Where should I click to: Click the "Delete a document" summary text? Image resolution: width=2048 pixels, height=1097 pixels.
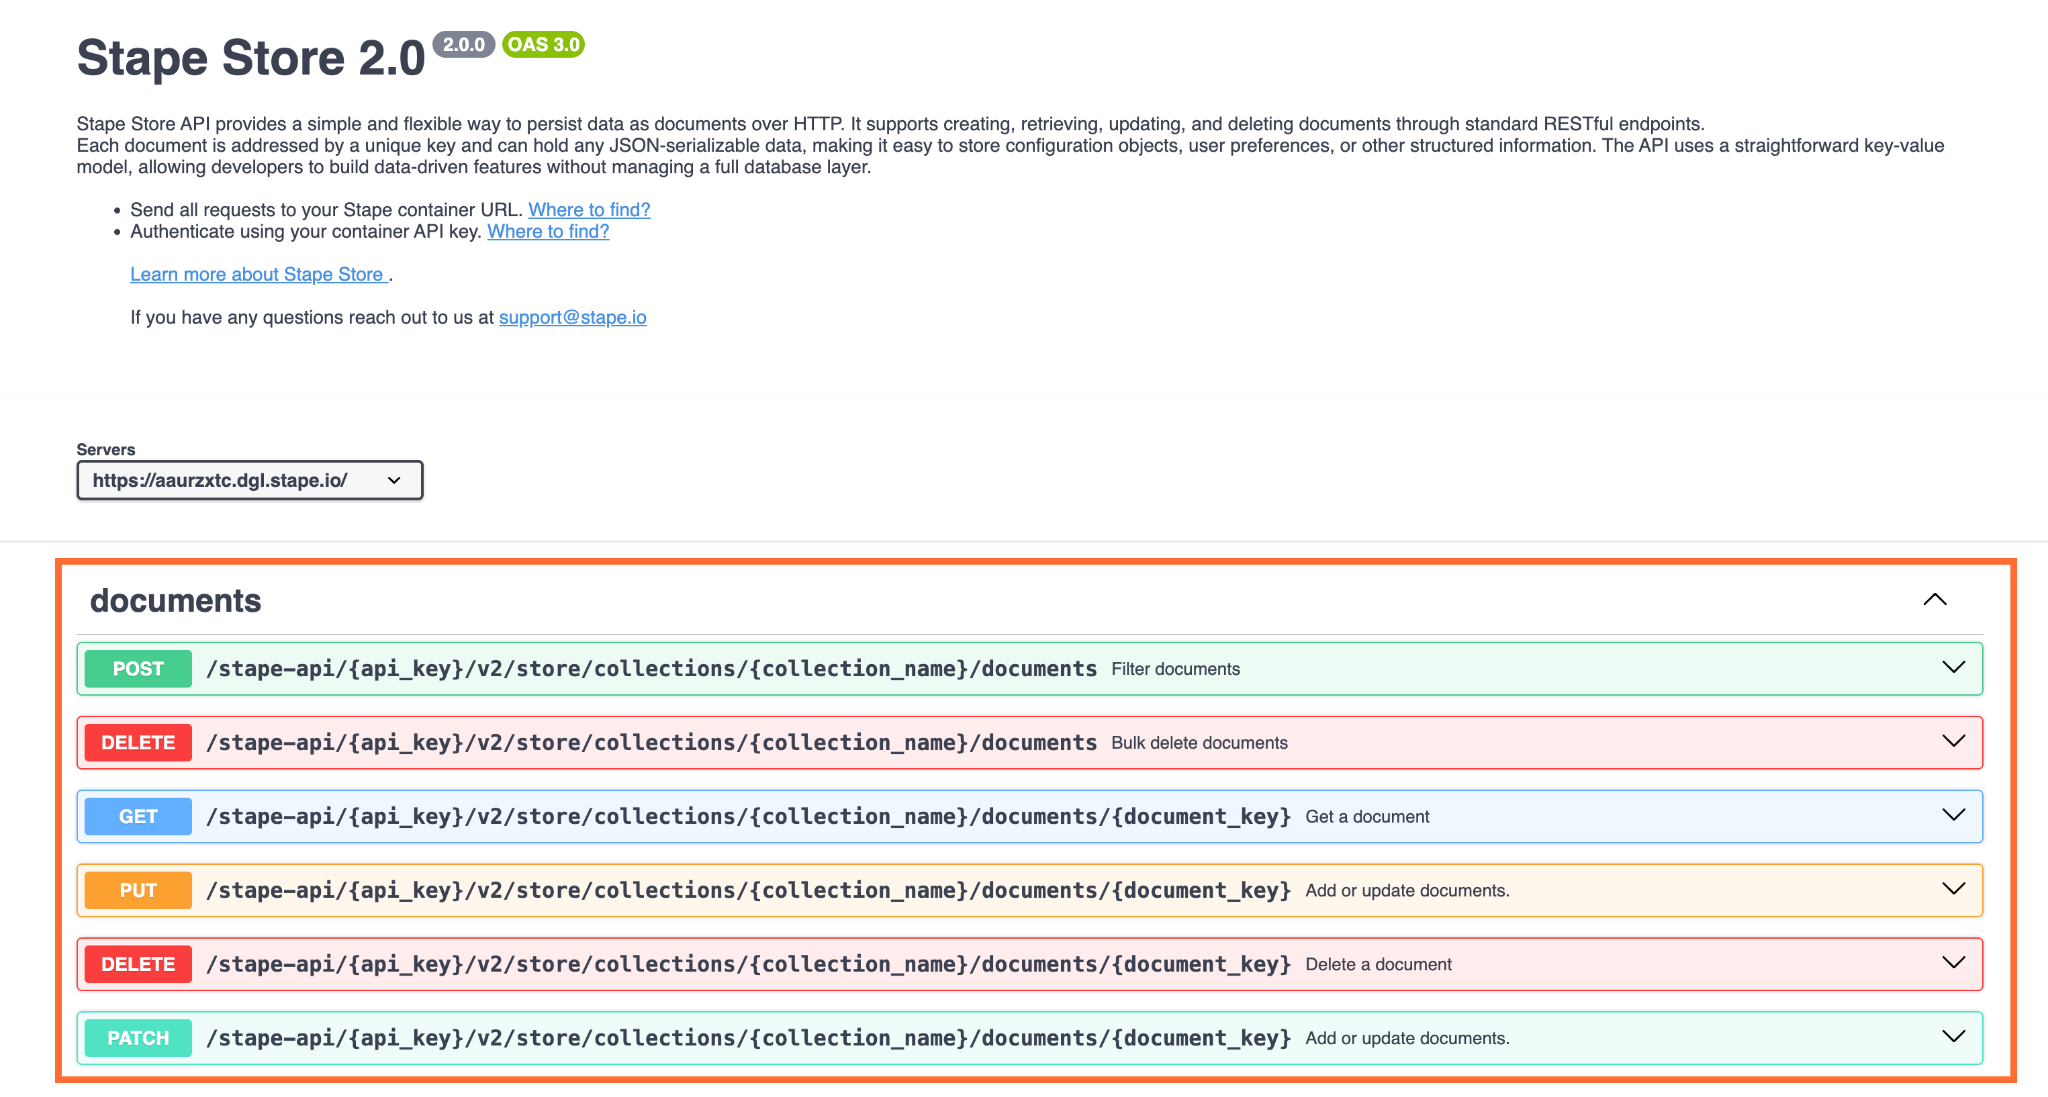coord(1379,965)
